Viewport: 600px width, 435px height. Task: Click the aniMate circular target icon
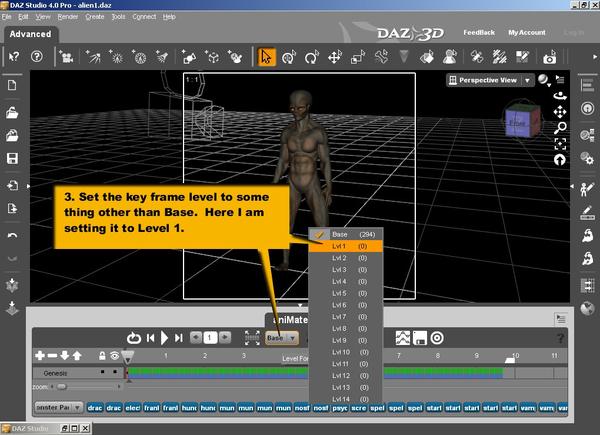point(437,338)
